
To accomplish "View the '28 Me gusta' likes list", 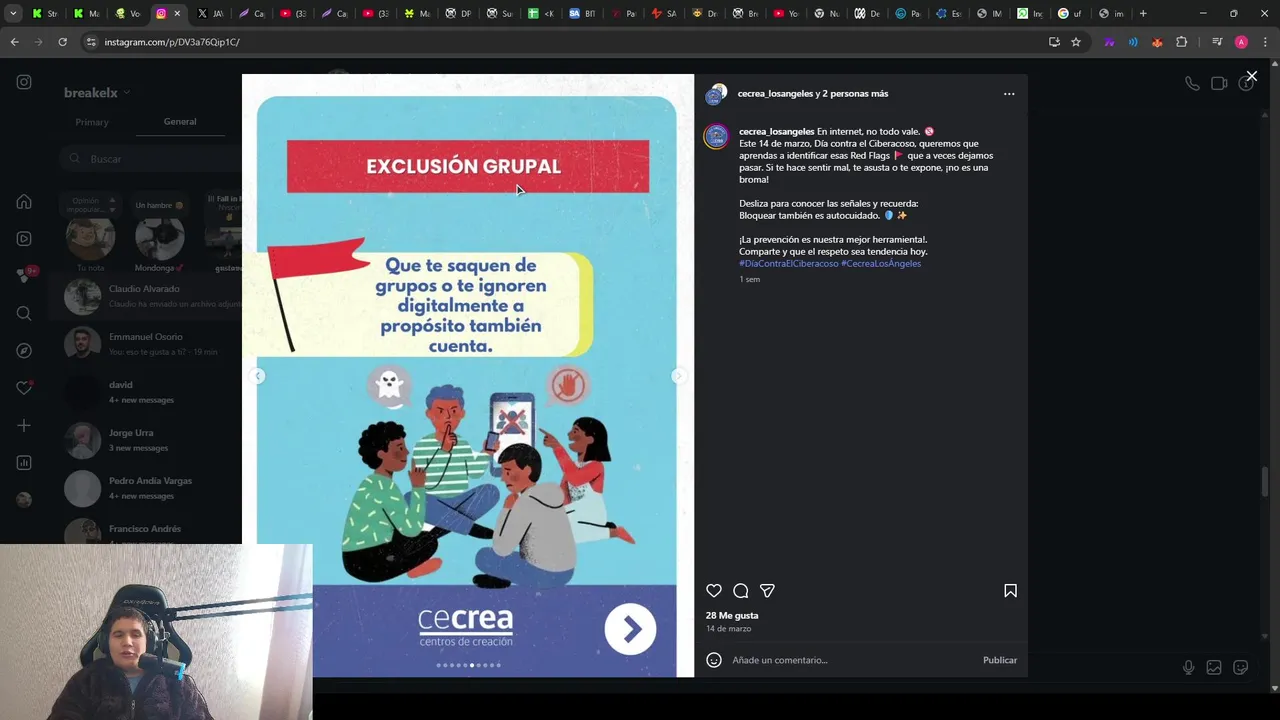I will pyautogui.click(x=732, y=616).
